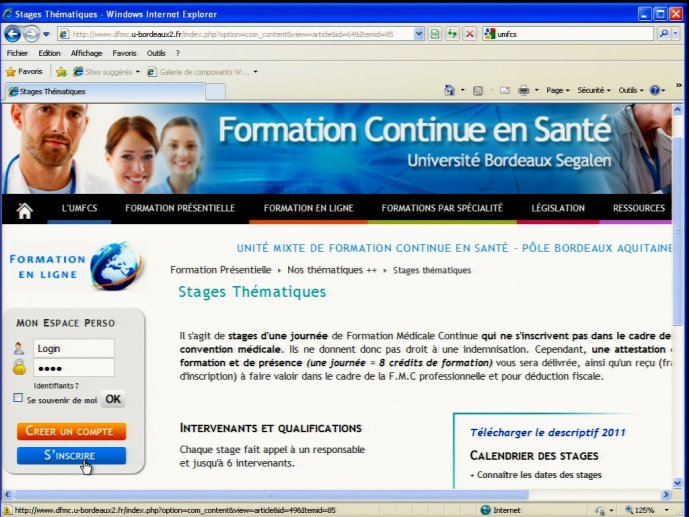Viewport: 689px width, 517px height.
Task: Expand the command bar overflow chevron
Action: (678, 85)
